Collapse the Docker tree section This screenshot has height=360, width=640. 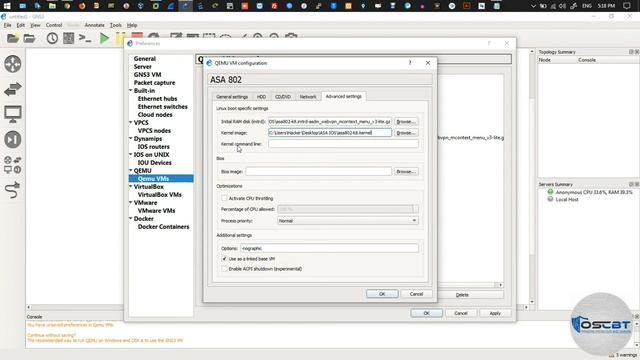click(x=131, y=219)
